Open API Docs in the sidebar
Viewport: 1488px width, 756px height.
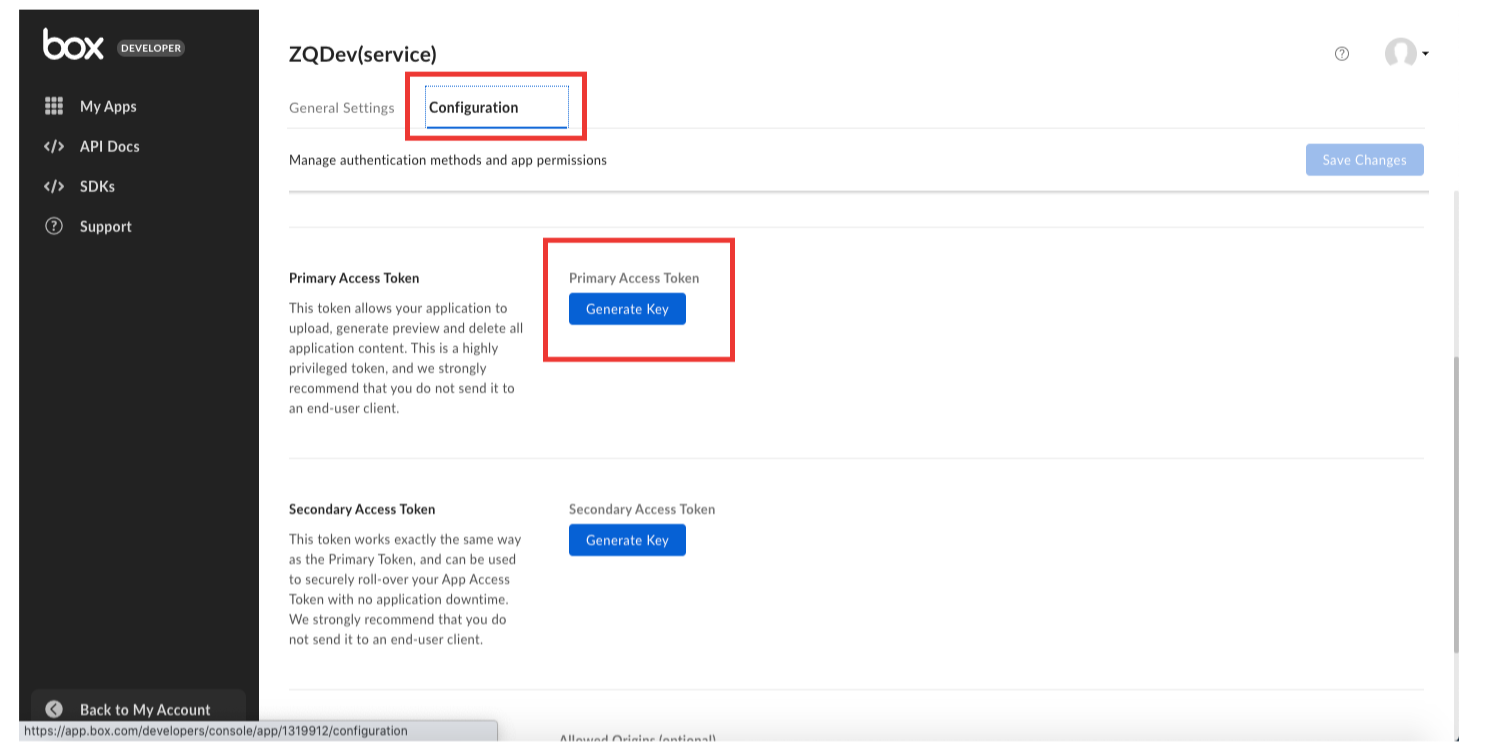110,146
